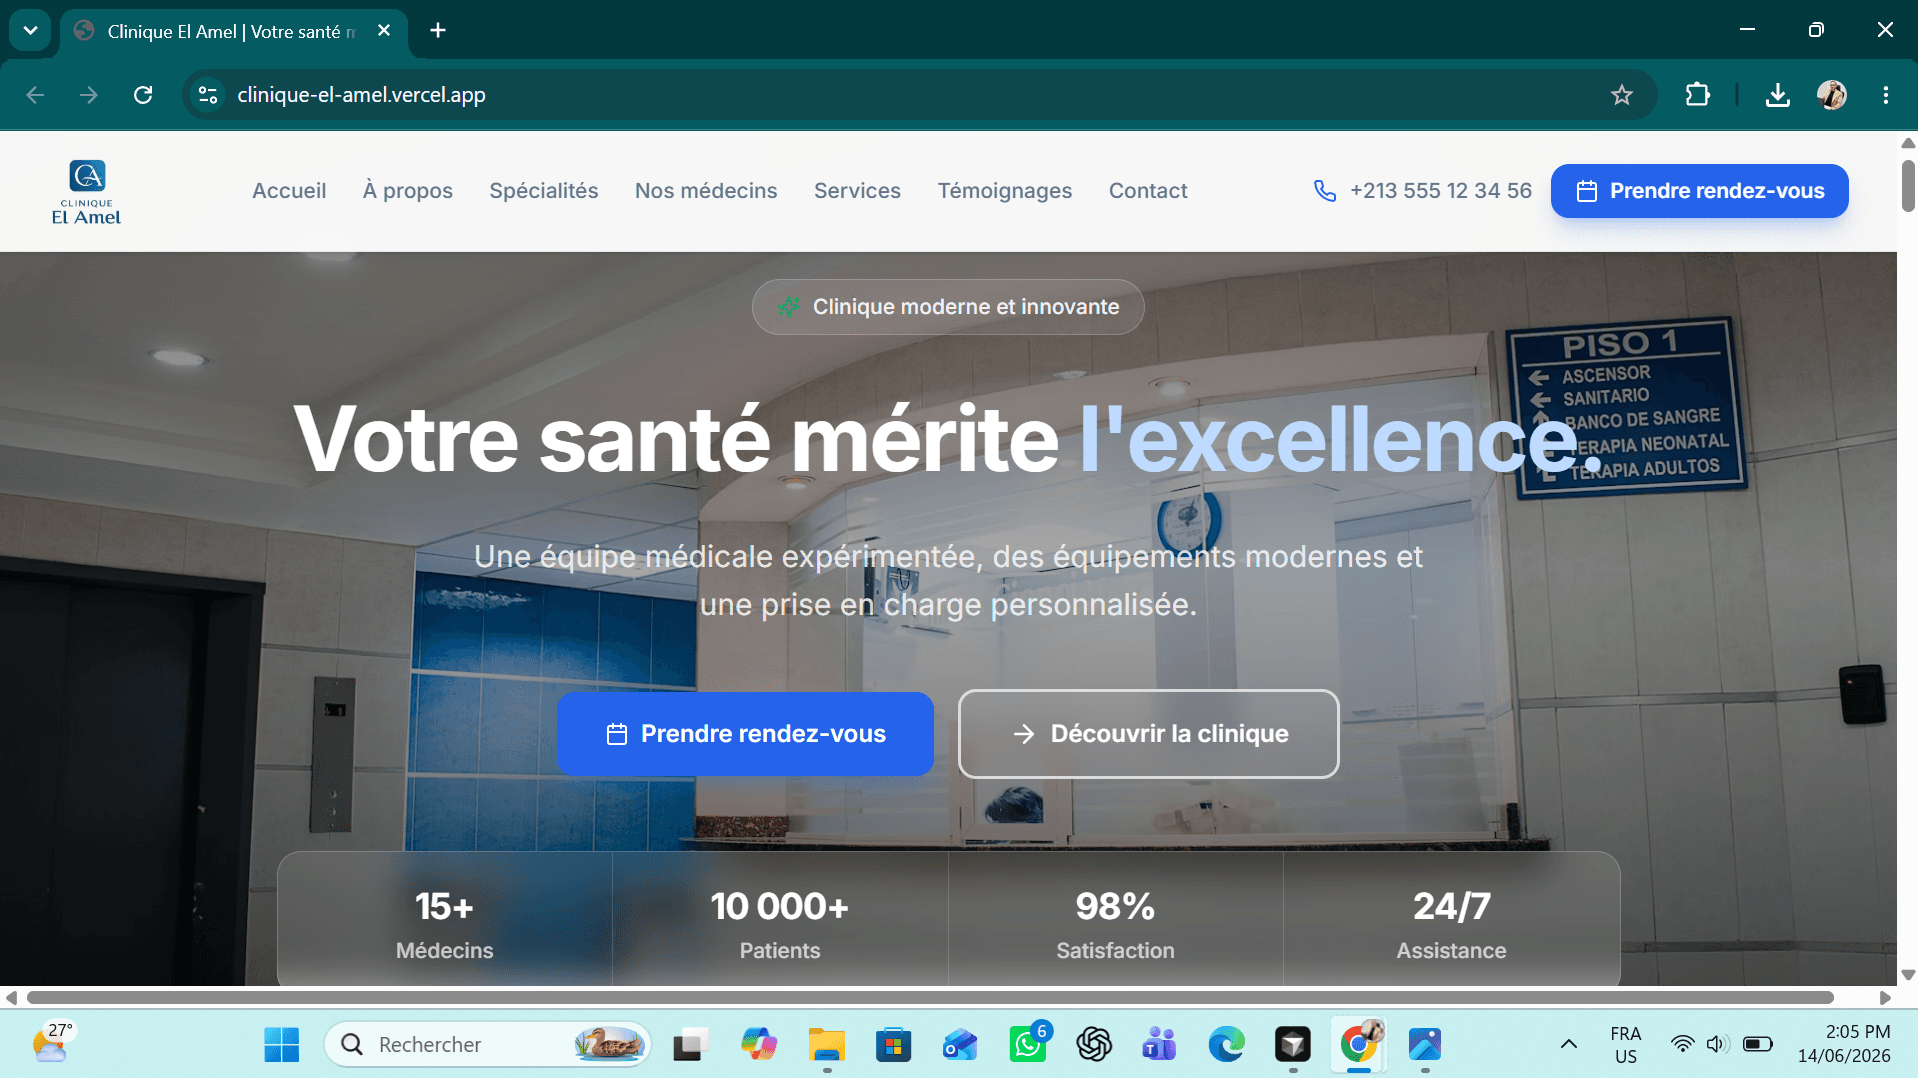Open ChatGPT from the taskbar

coord(1094,1045)
